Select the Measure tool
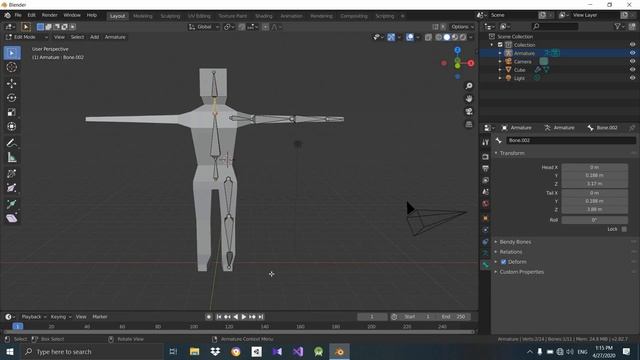The image size is (640, 360). [x=11, y=157]
